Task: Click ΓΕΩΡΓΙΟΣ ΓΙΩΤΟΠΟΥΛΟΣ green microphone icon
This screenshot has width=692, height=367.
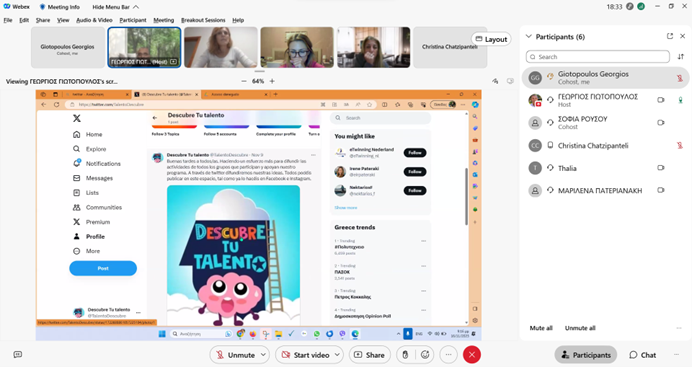Action: (x=680, y=100)
